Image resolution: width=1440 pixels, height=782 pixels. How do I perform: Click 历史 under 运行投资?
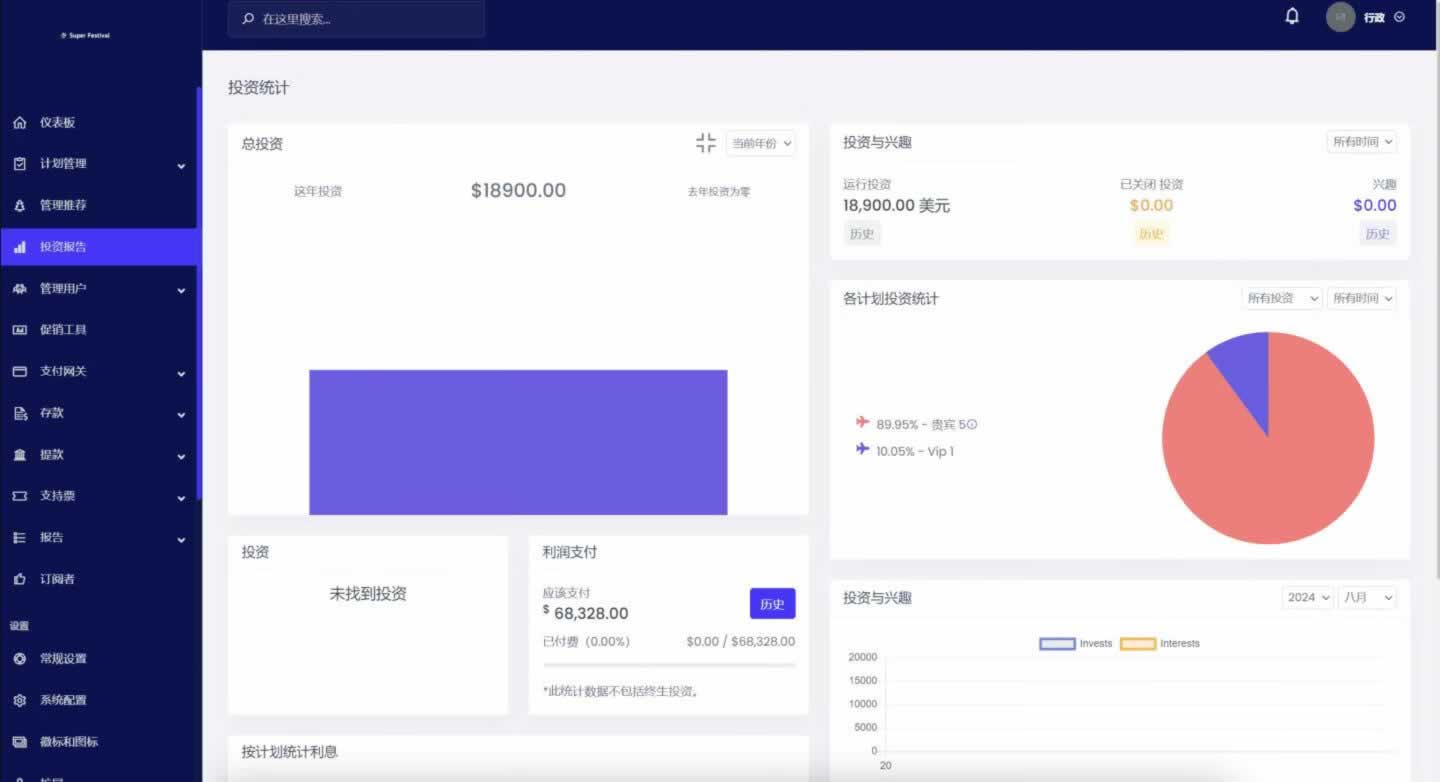[x=861, y=234]
